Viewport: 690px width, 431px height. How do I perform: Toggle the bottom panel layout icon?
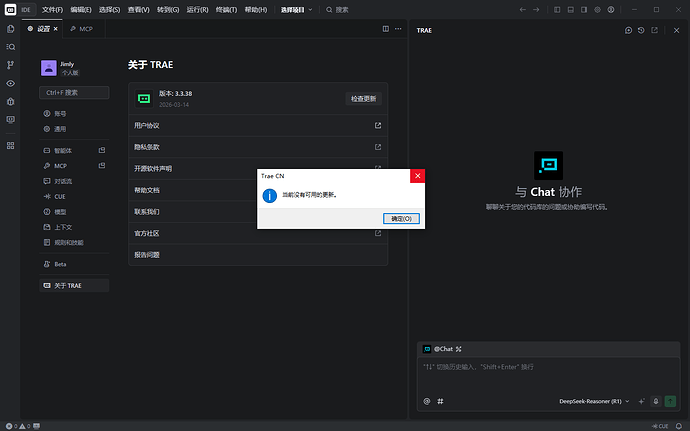click(571, 10)
